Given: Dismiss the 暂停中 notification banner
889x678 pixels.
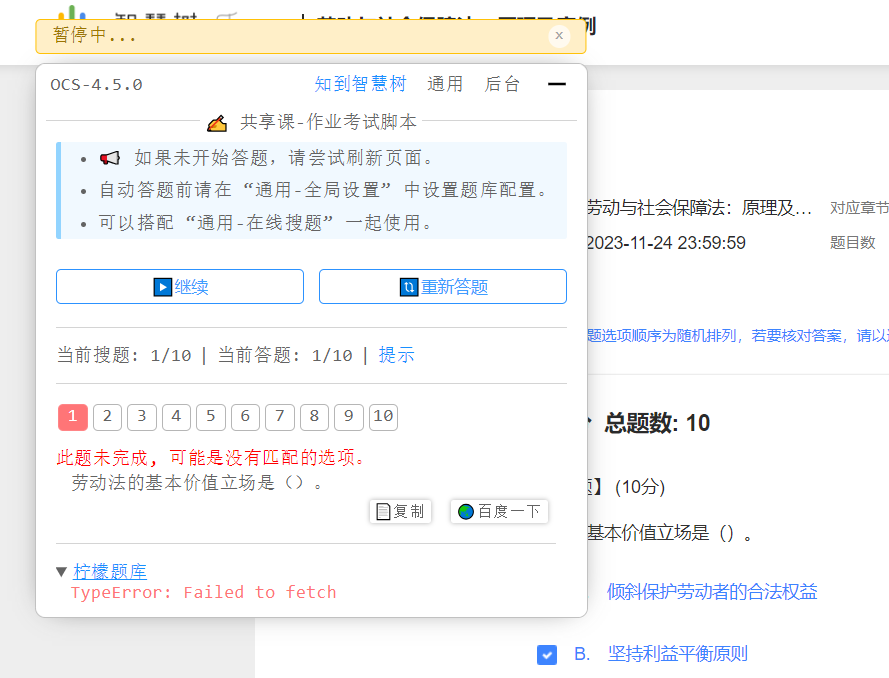Looking at the screenshot, I should coord(559,36).
